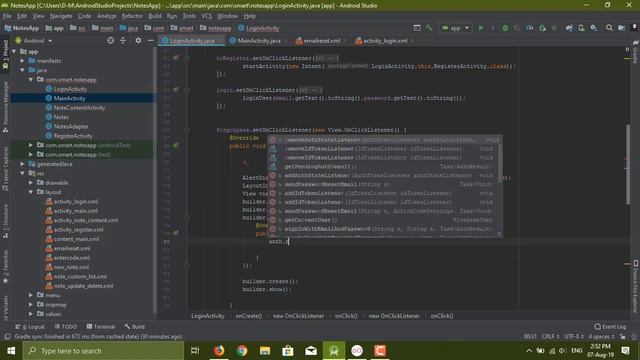640x360 pixels.
Task: Toggle the Layout Captures tool window
Action: point(5,169)
